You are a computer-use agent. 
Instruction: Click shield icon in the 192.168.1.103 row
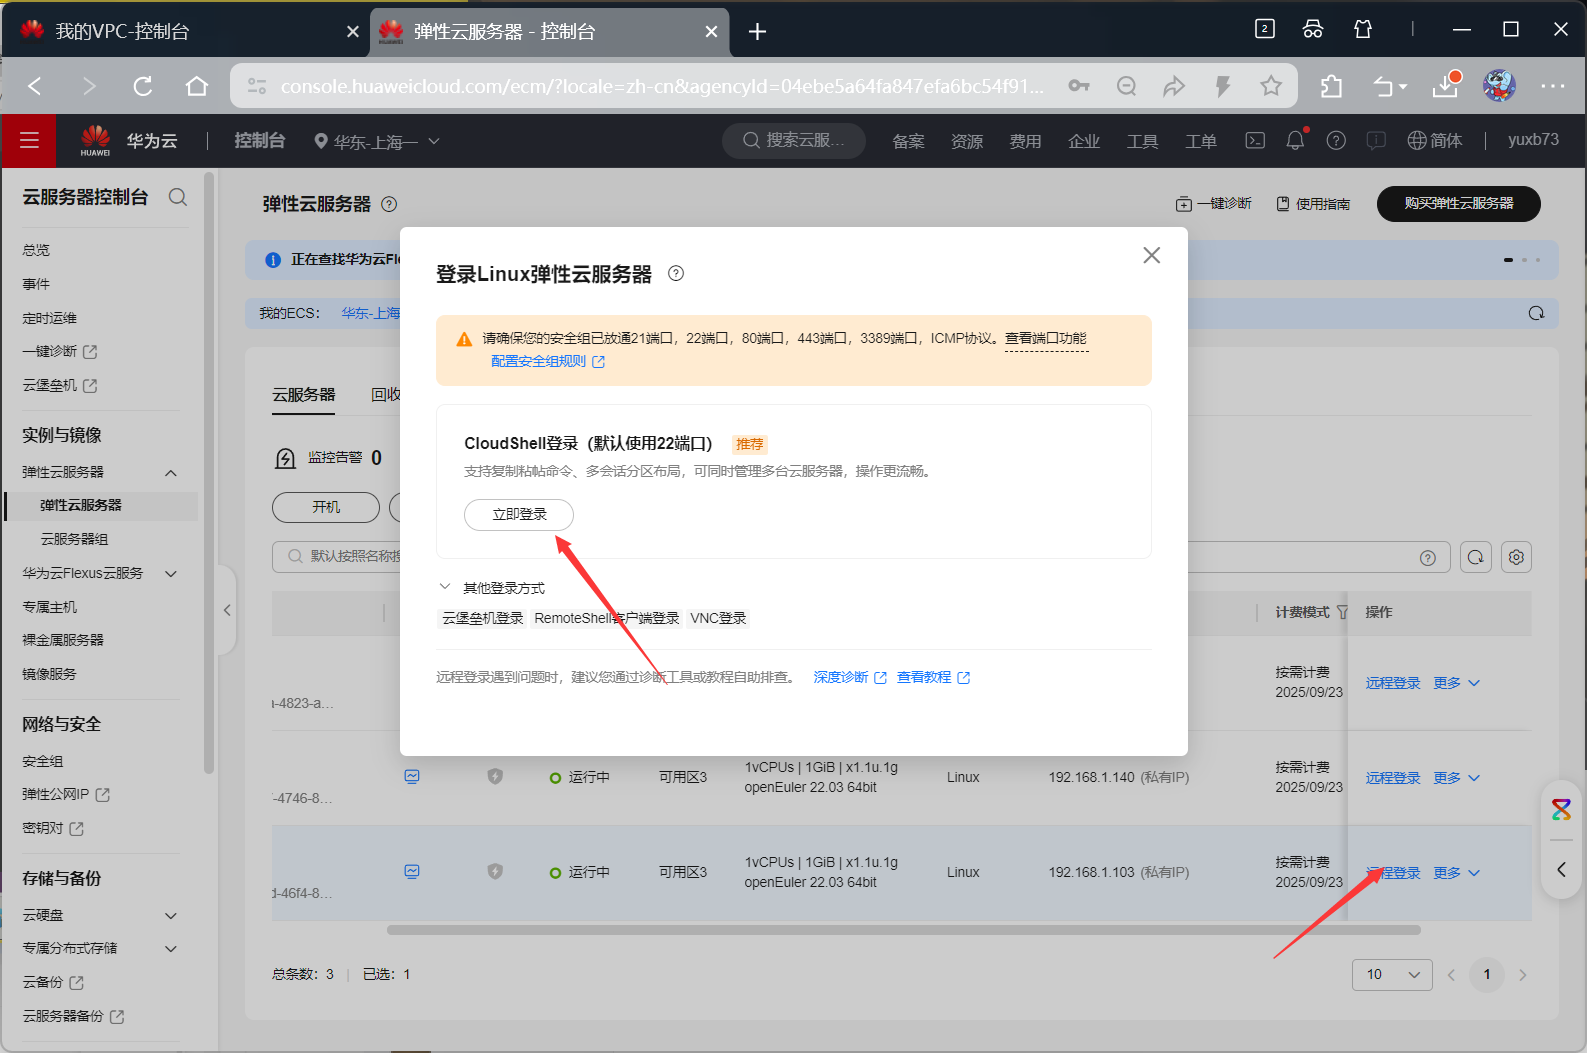[x=495, y=872]
